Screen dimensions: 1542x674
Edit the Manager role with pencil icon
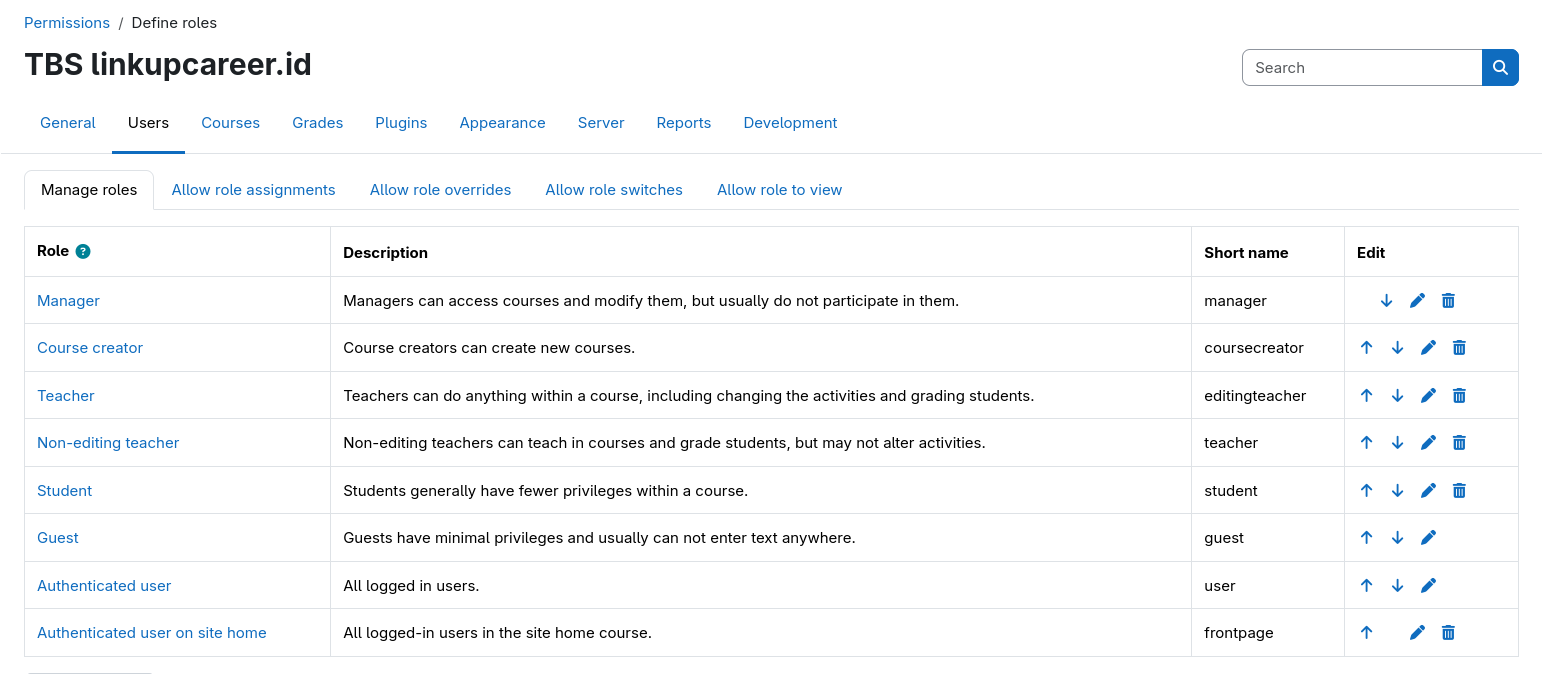pos(1417,301)
